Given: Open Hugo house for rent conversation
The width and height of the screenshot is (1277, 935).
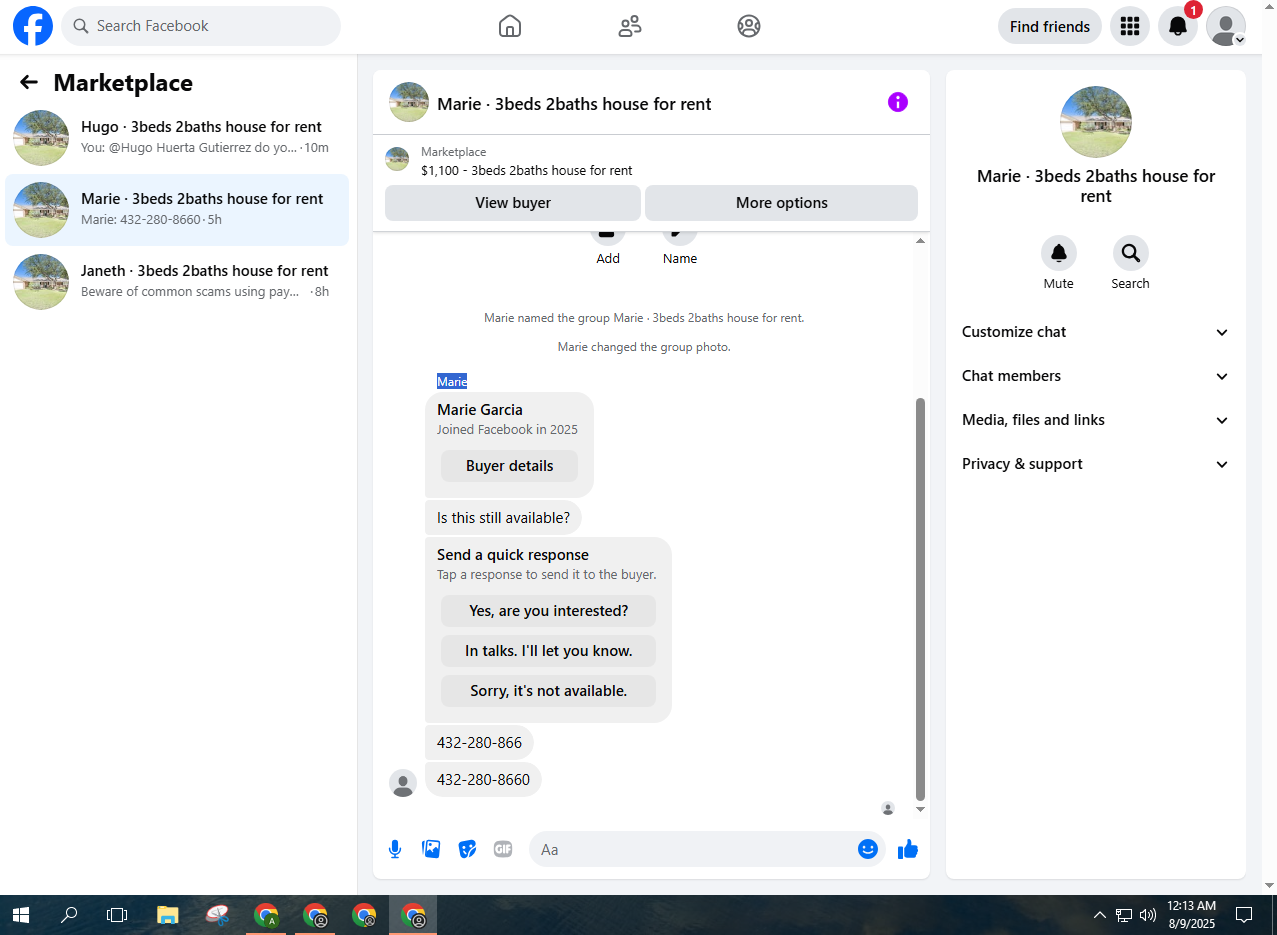Looking at the screenshot, I should tap(177, 138).
